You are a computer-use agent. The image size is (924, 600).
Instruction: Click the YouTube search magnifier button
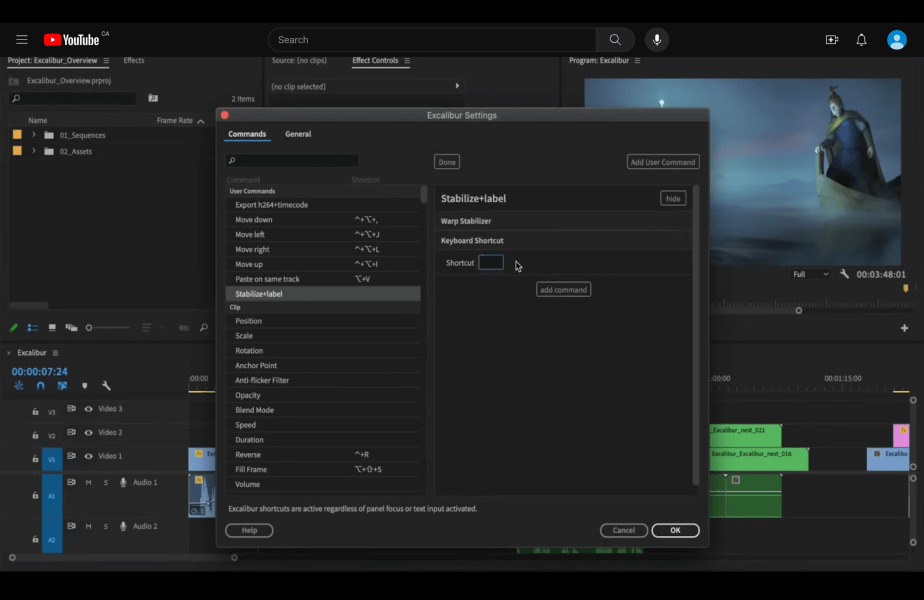point(615,39)
